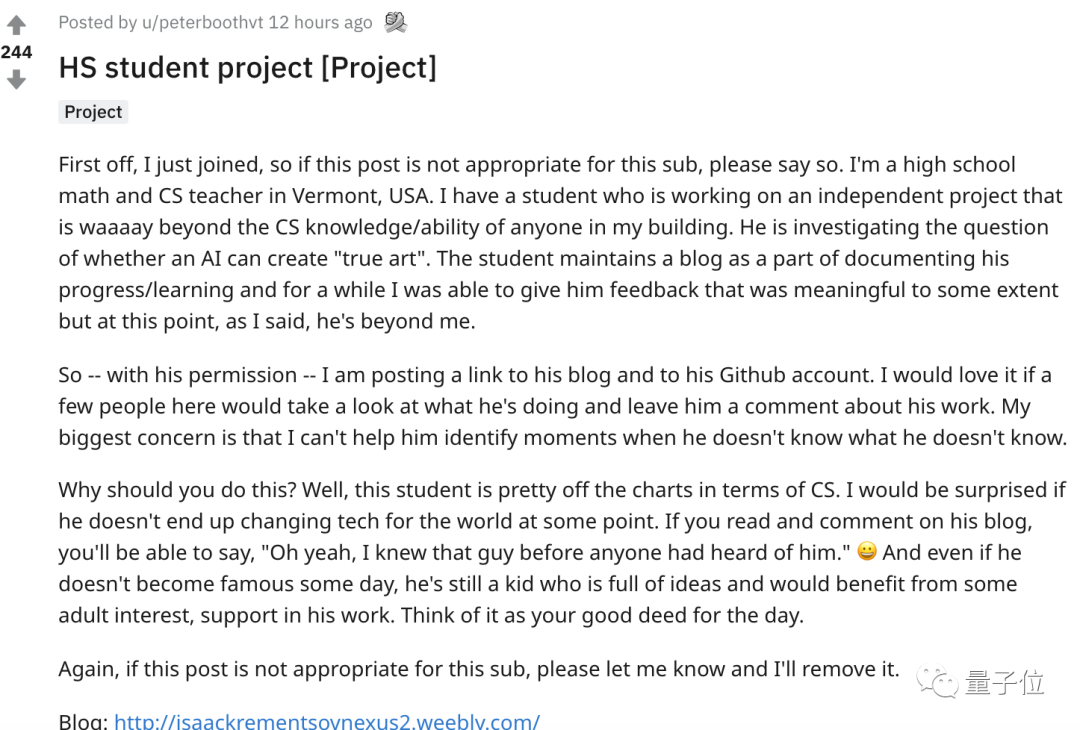Downvote the HS student project post
This screenshot has width=1080, height=730.
point(17,79)
